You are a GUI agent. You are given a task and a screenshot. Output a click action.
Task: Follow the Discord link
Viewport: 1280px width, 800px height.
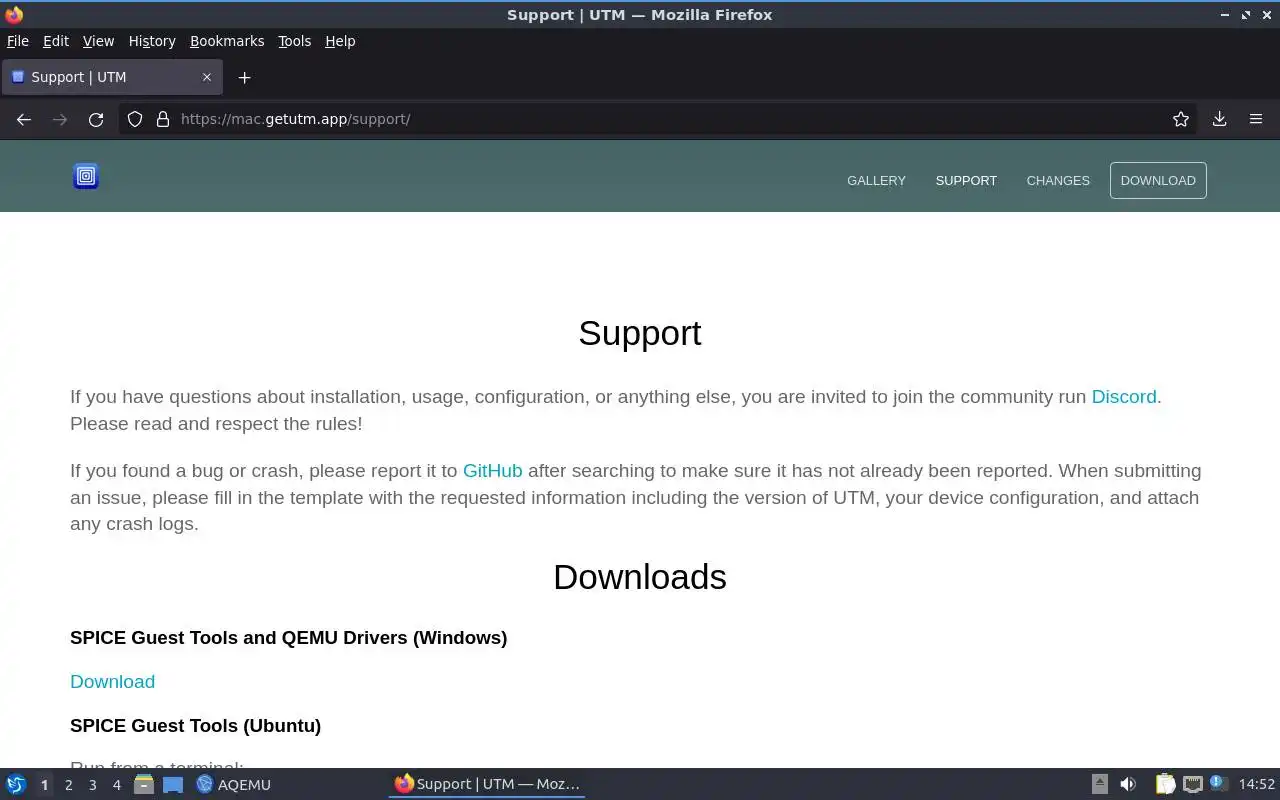pos(1124,397)
